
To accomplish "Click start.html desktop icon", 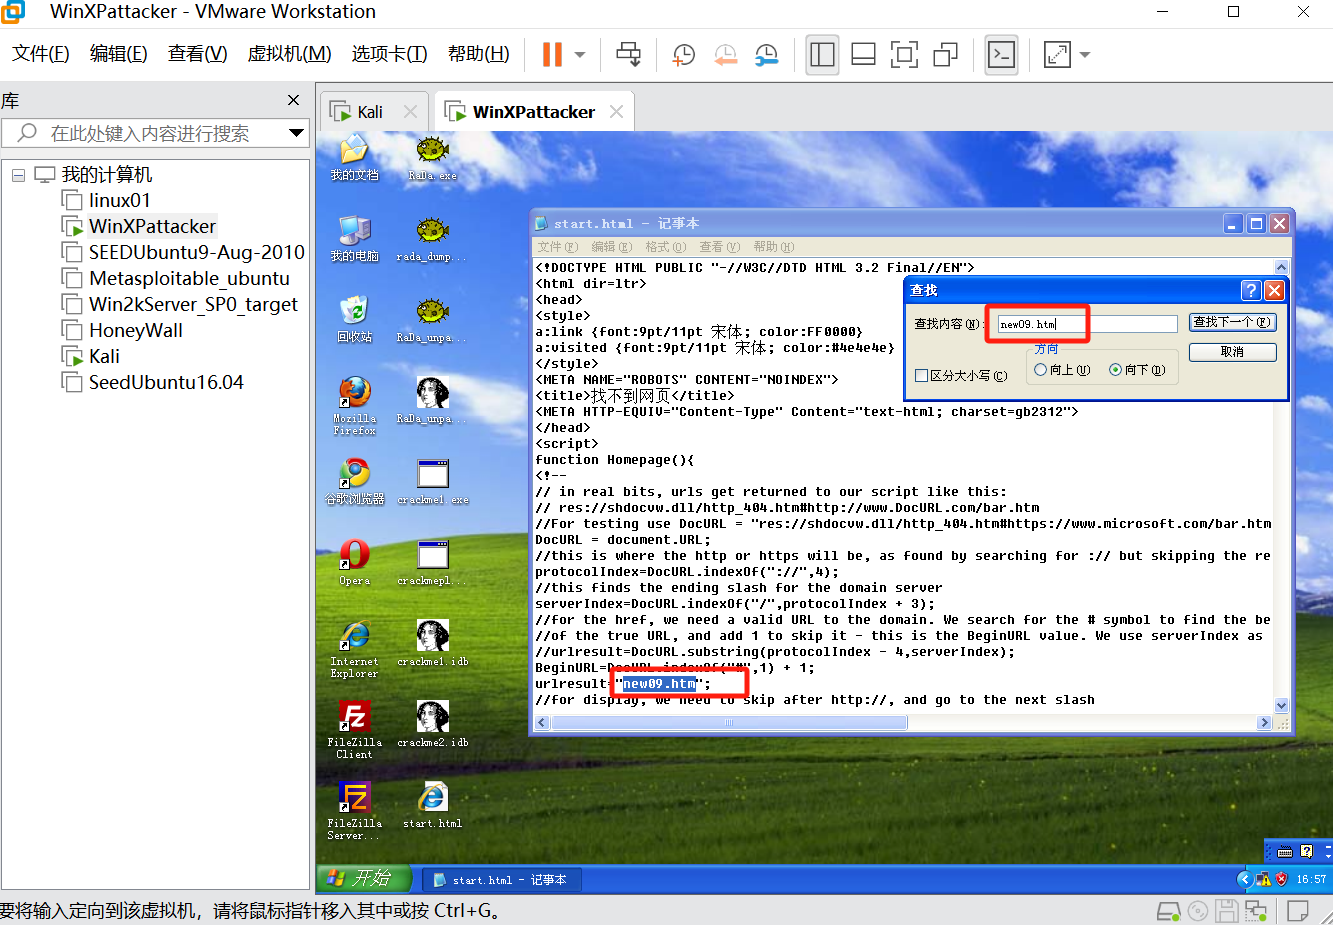I will (432, 805).
